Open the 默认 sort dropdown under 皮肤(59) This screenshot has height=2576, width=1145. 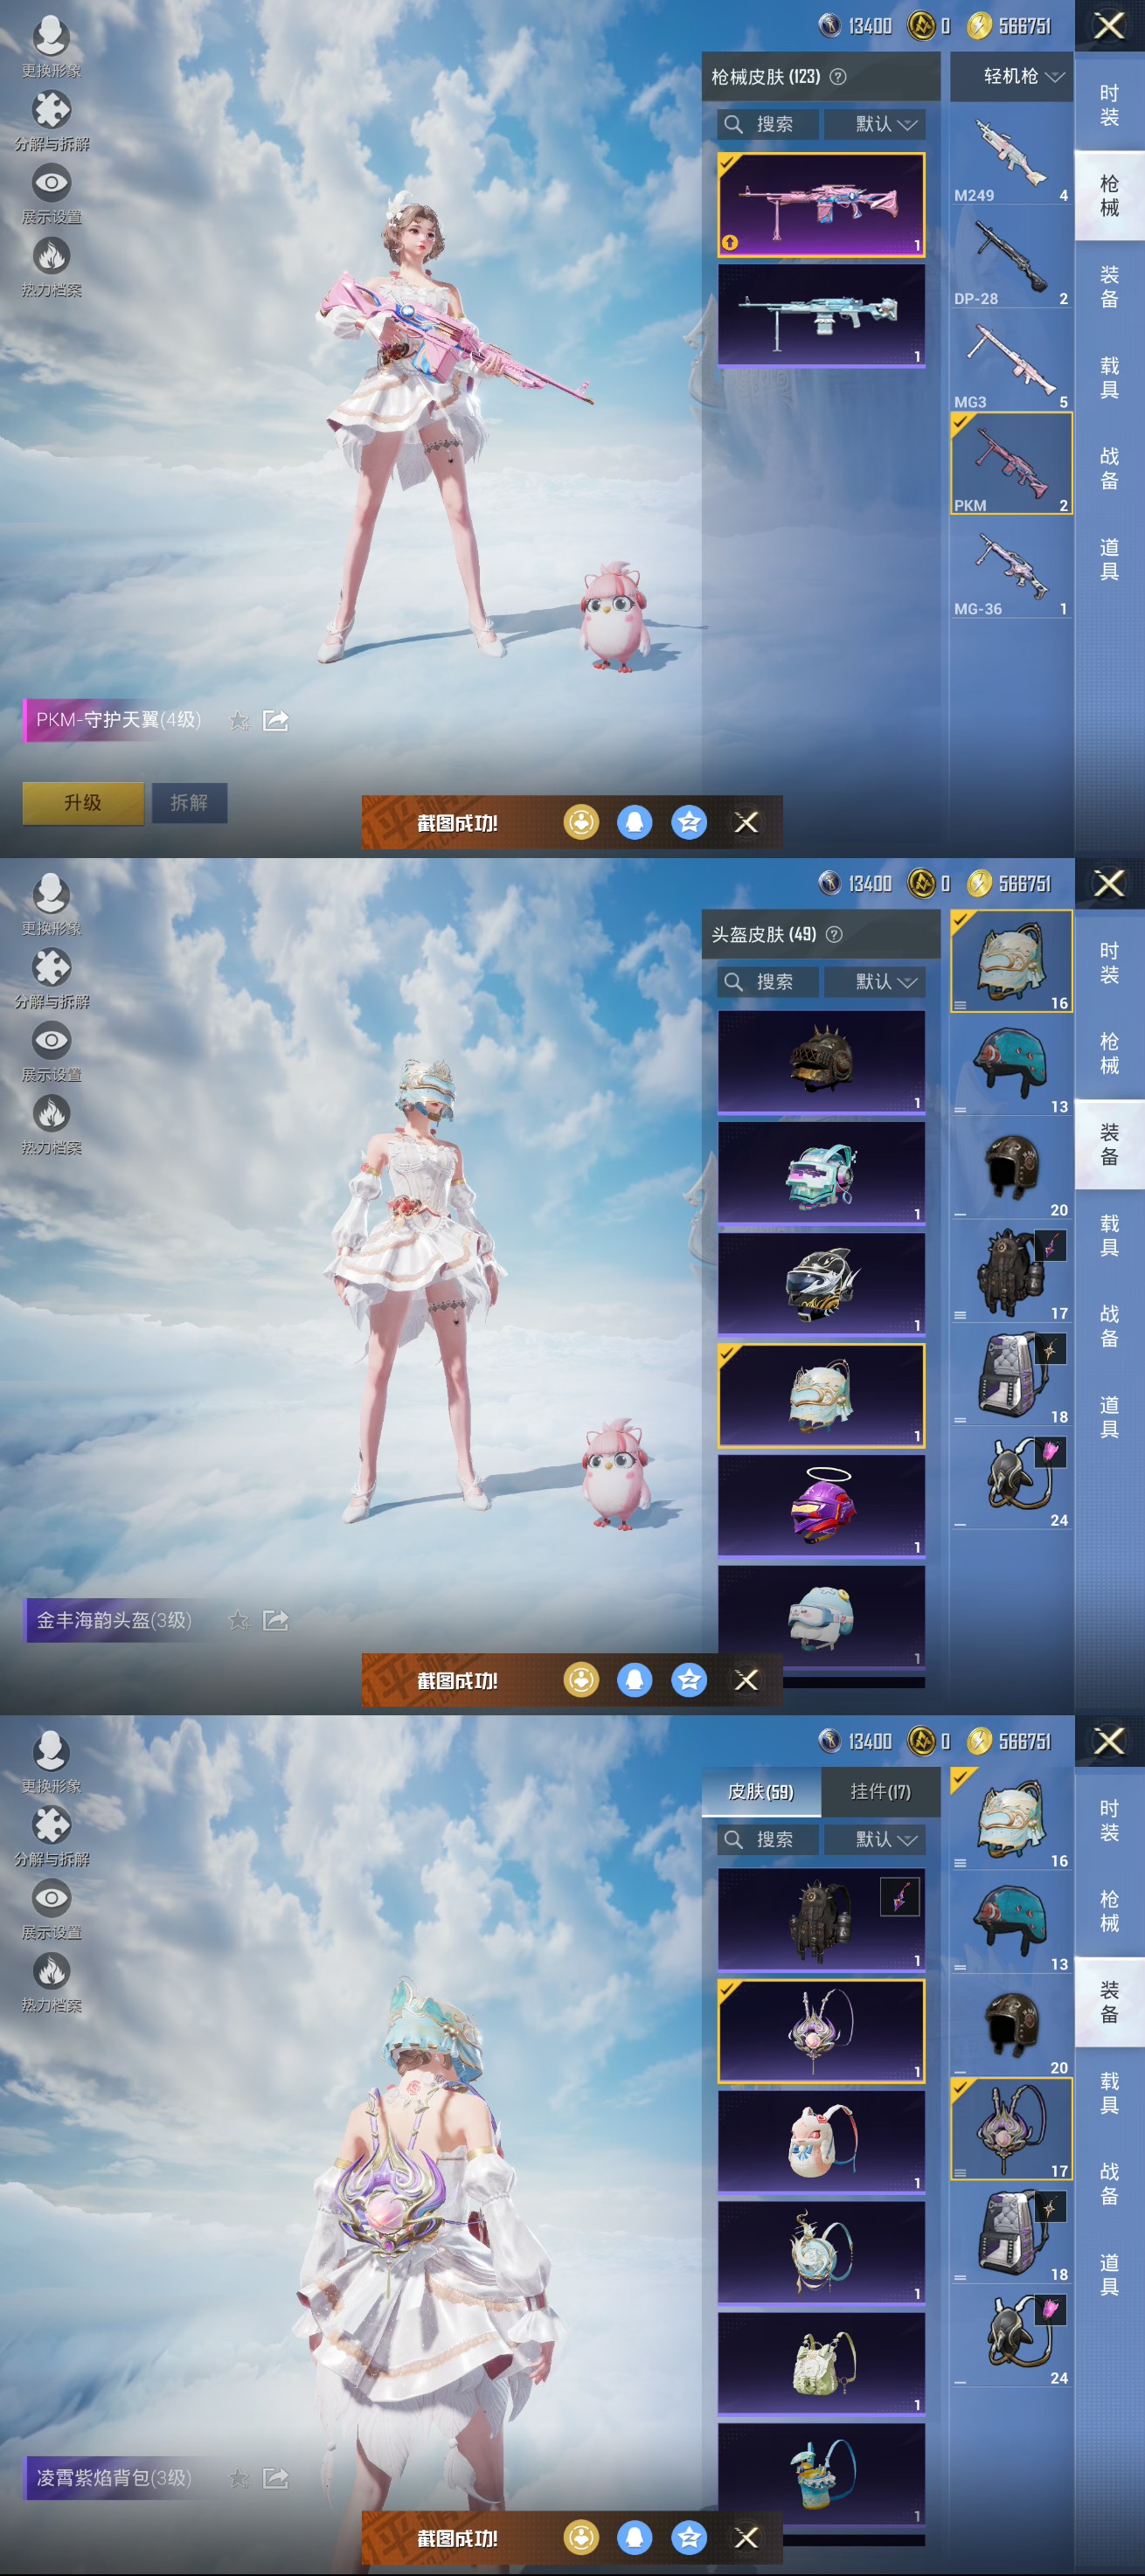874,1840
